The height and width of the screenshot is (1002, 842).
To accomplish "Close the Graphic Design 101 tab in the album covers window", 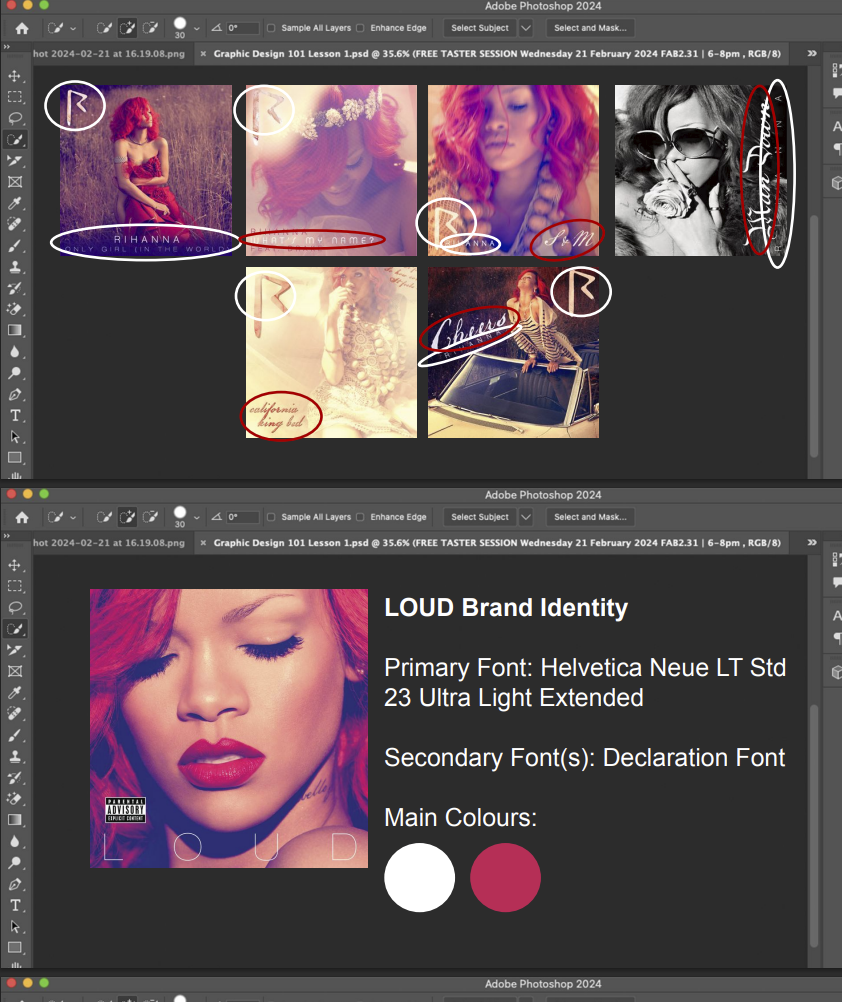I will (x=203, y=54).
